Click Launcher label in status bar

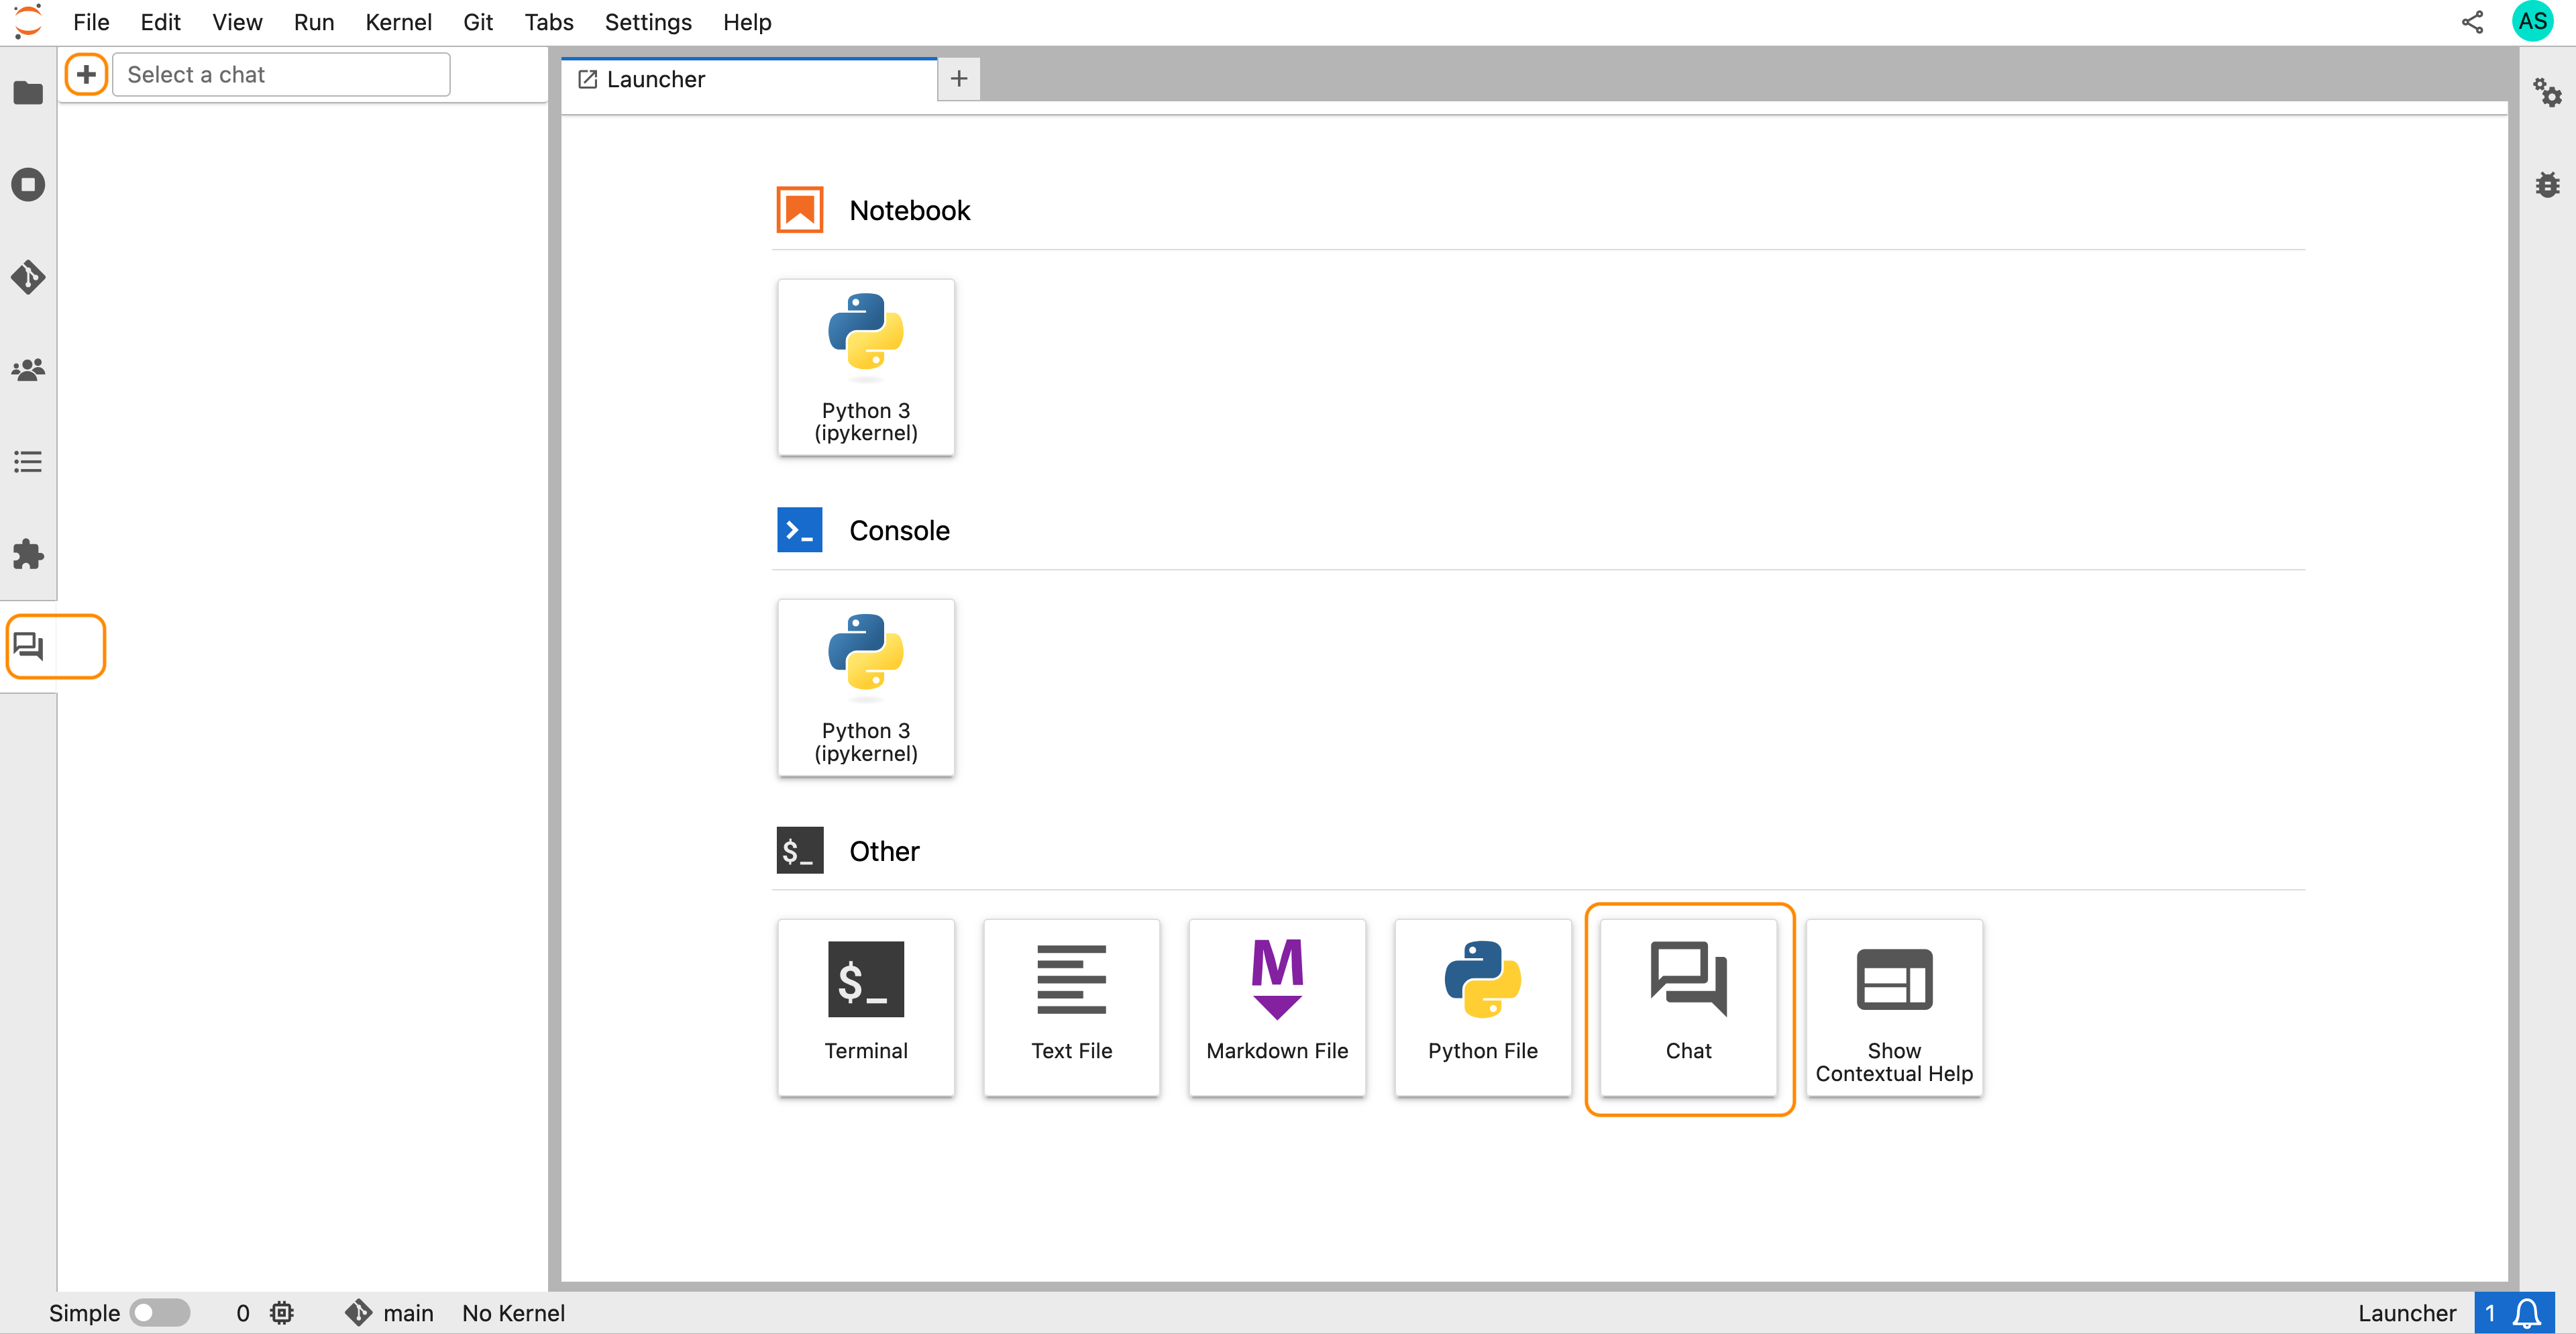point(2406,1313)
